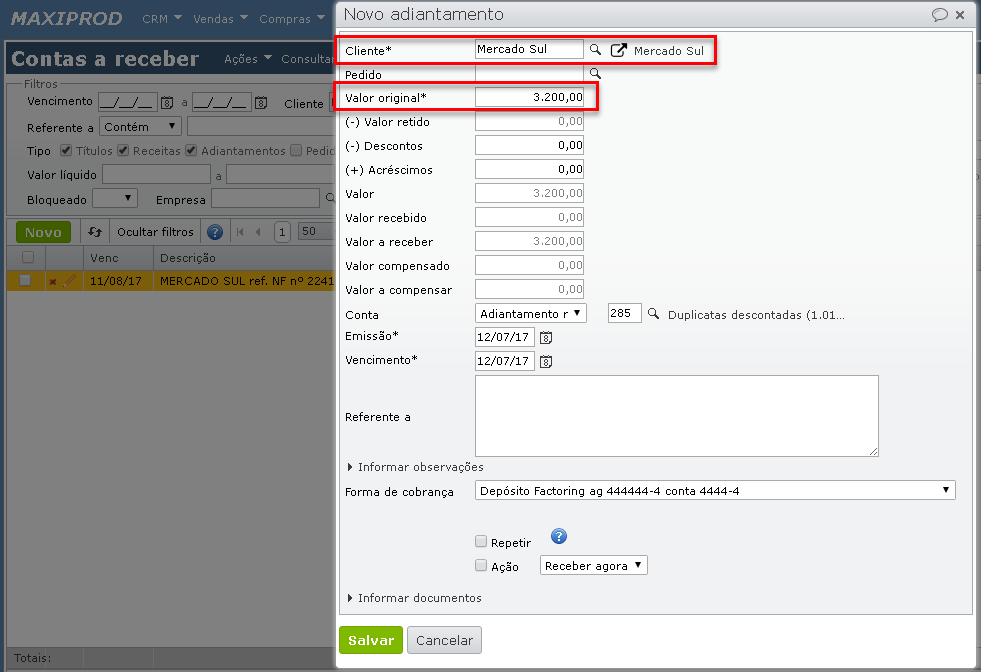Viewport: 981px width, 672px height.
Task: Open the Referente a Contém dropdown
Action: (140, 126)
